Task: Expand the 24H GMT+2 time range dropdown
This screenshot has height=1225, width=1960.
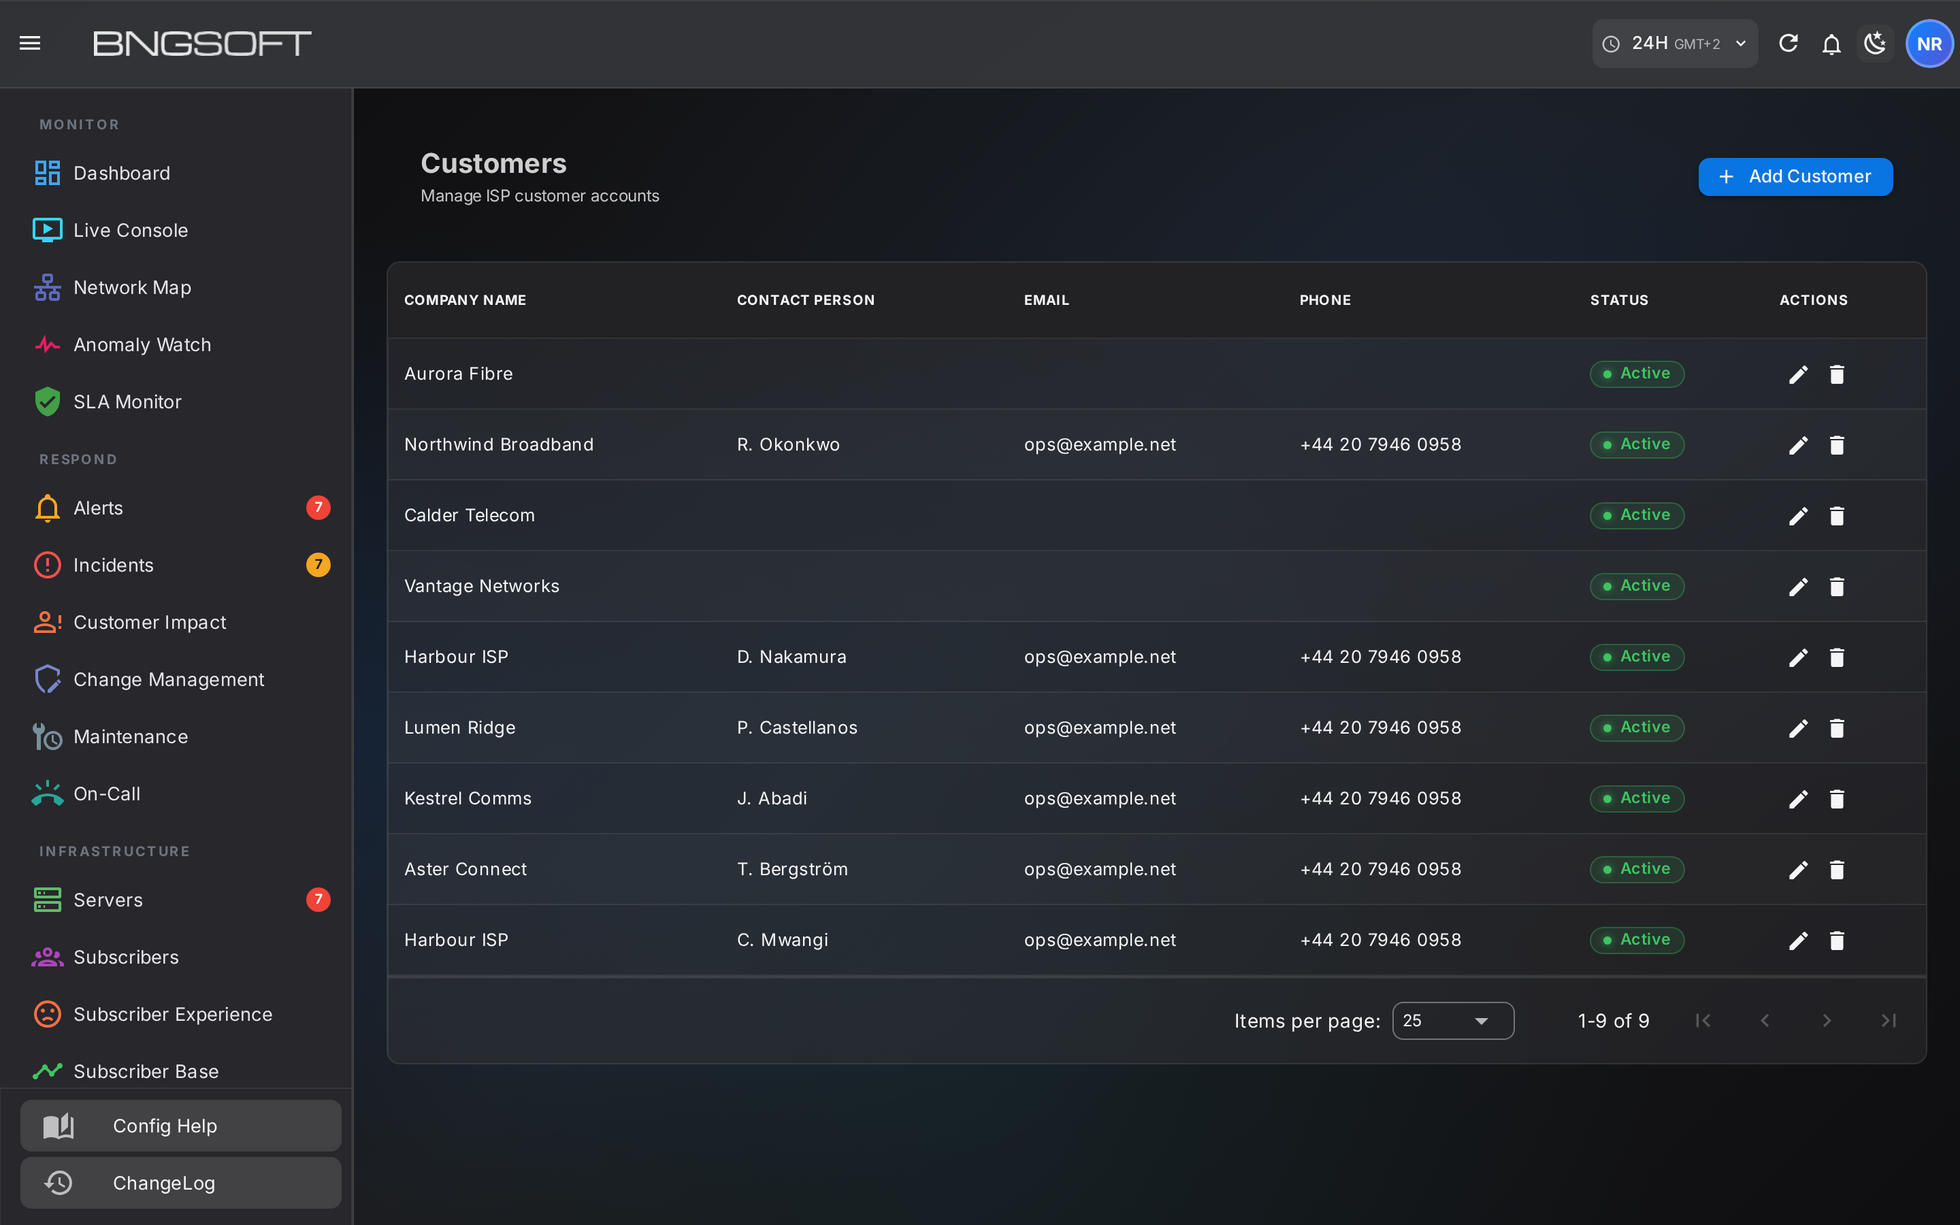Action: (x=1674, y=43)
